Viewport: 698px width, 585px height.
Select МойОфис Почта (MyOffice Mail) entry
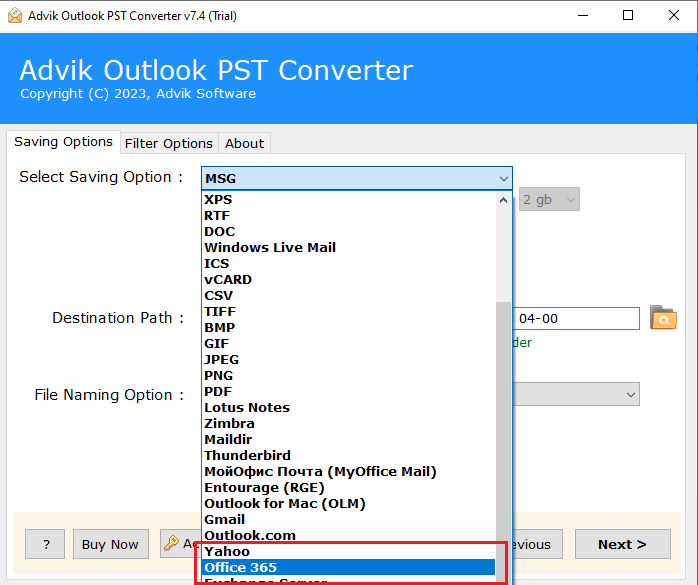pos(349,472)
